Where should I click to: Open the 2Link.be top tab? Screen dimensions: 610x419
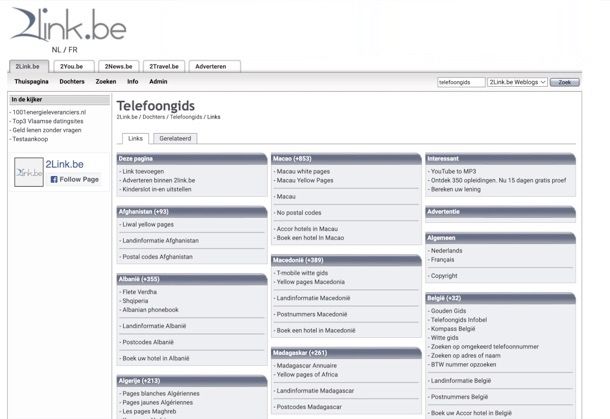(28, 67)
